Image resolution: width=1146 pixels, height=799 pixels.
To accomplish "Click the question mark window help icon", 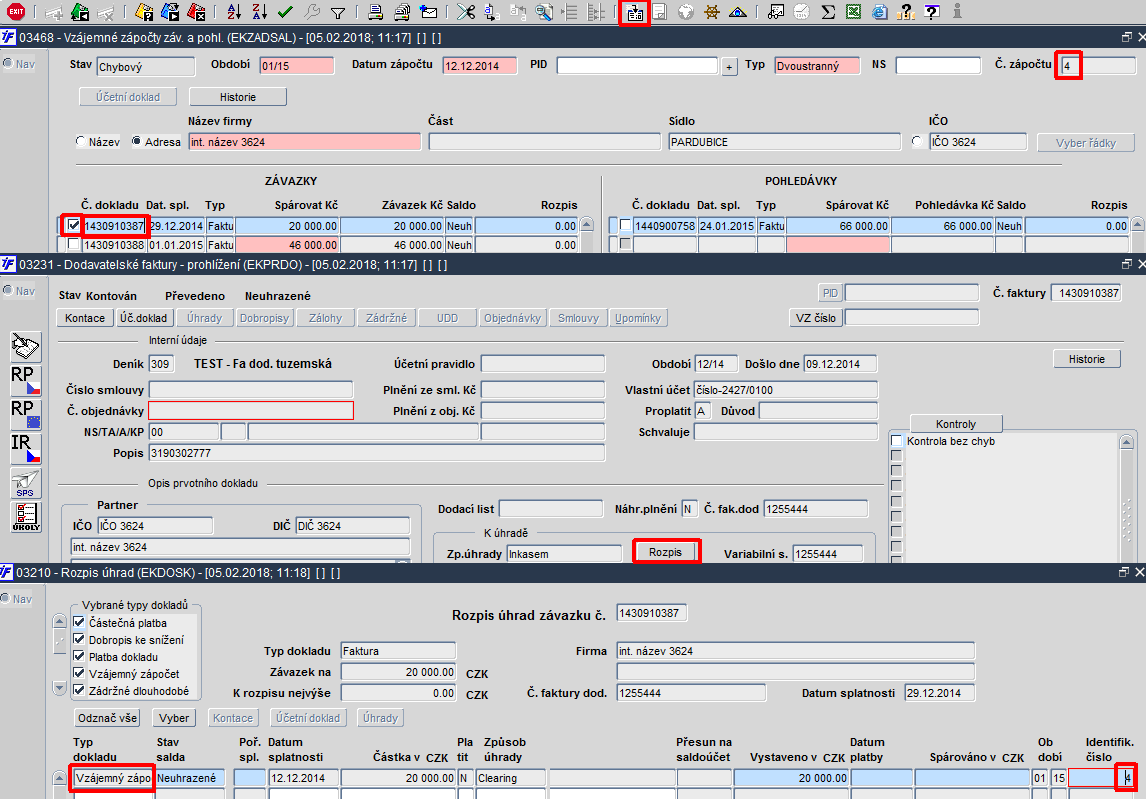I will (x=932, y=12).
